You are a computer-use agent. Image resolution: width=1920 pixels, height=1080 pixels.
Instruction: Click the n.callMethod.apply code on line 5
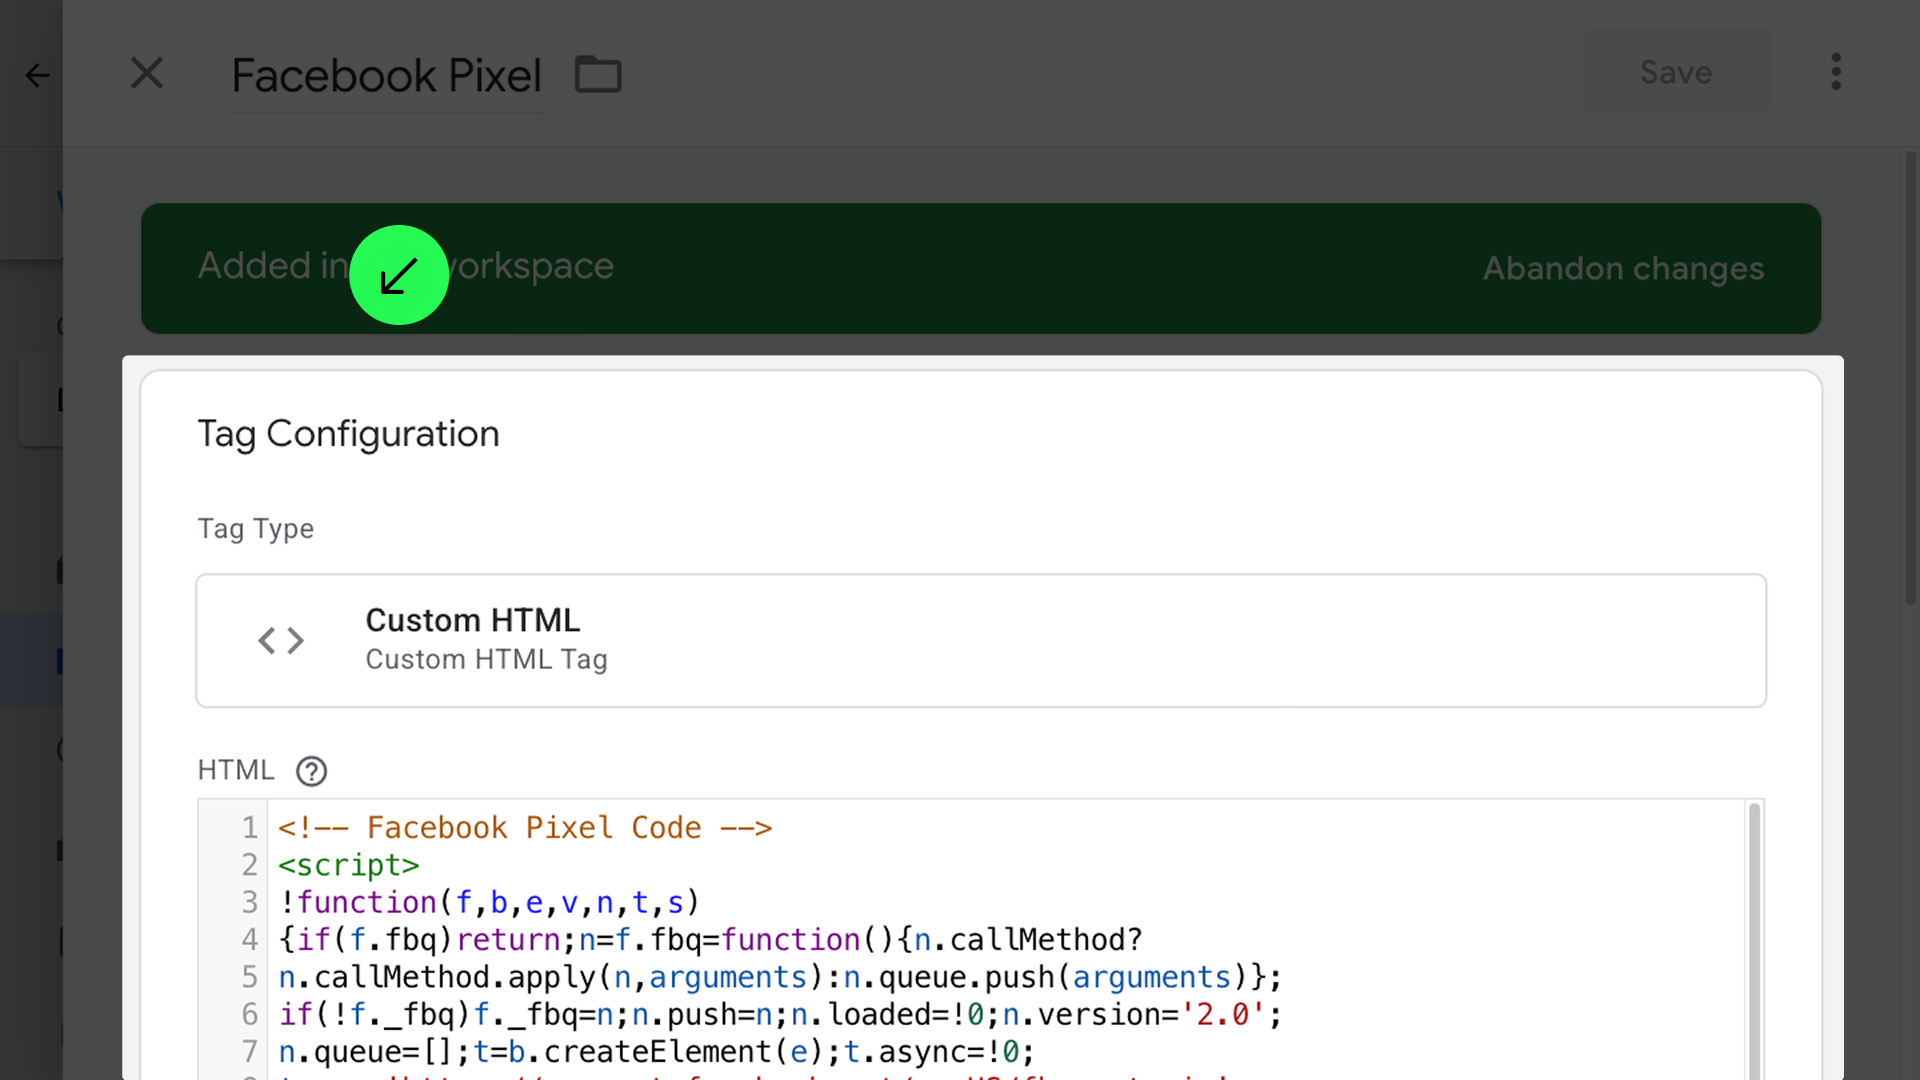pyautogui.click(x=780, y=977)
